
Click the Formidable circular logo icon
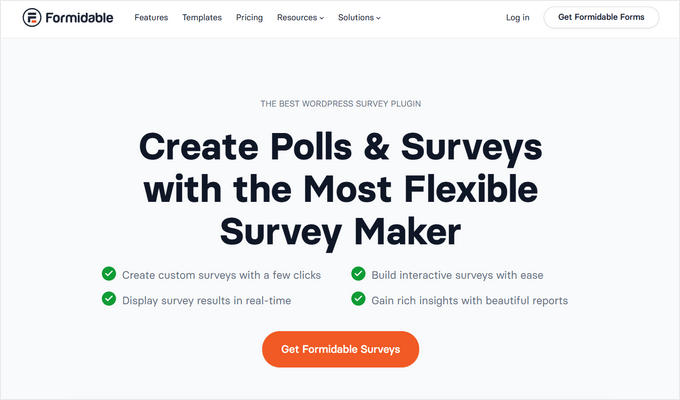pyautogui.click(x=31, y=18)
